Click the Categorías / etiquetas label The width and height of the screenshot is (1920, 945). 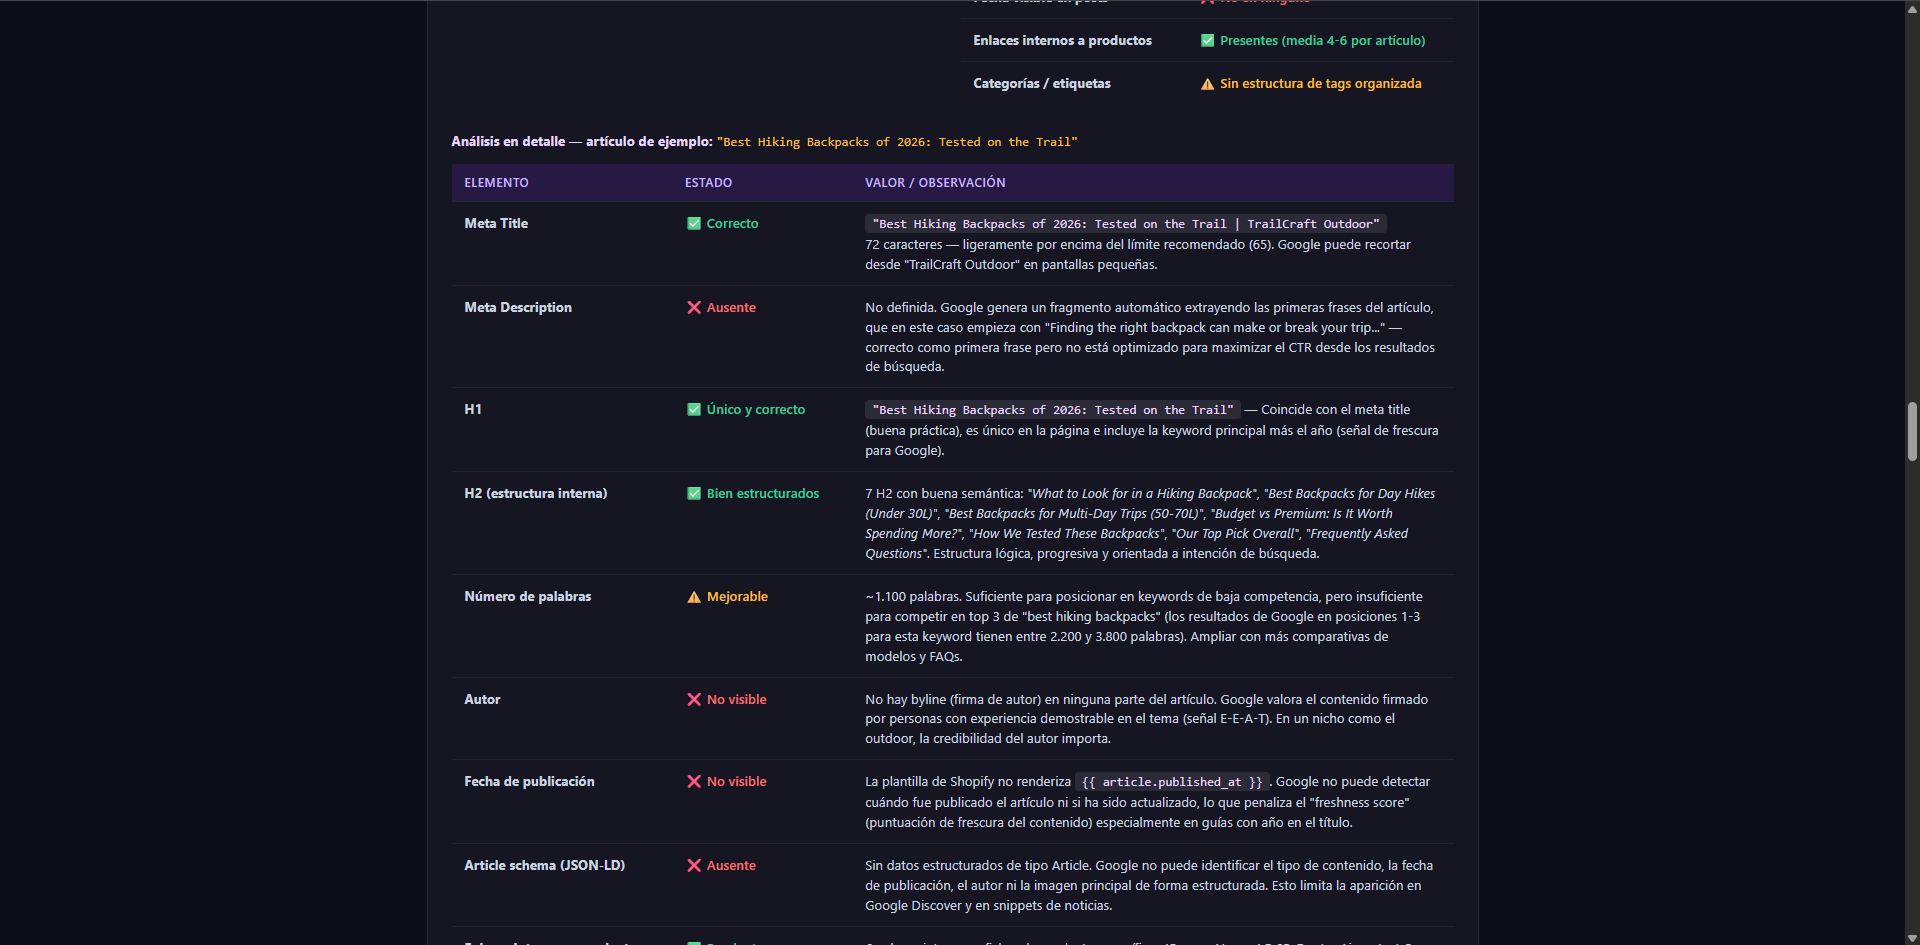click(1042, 84)
